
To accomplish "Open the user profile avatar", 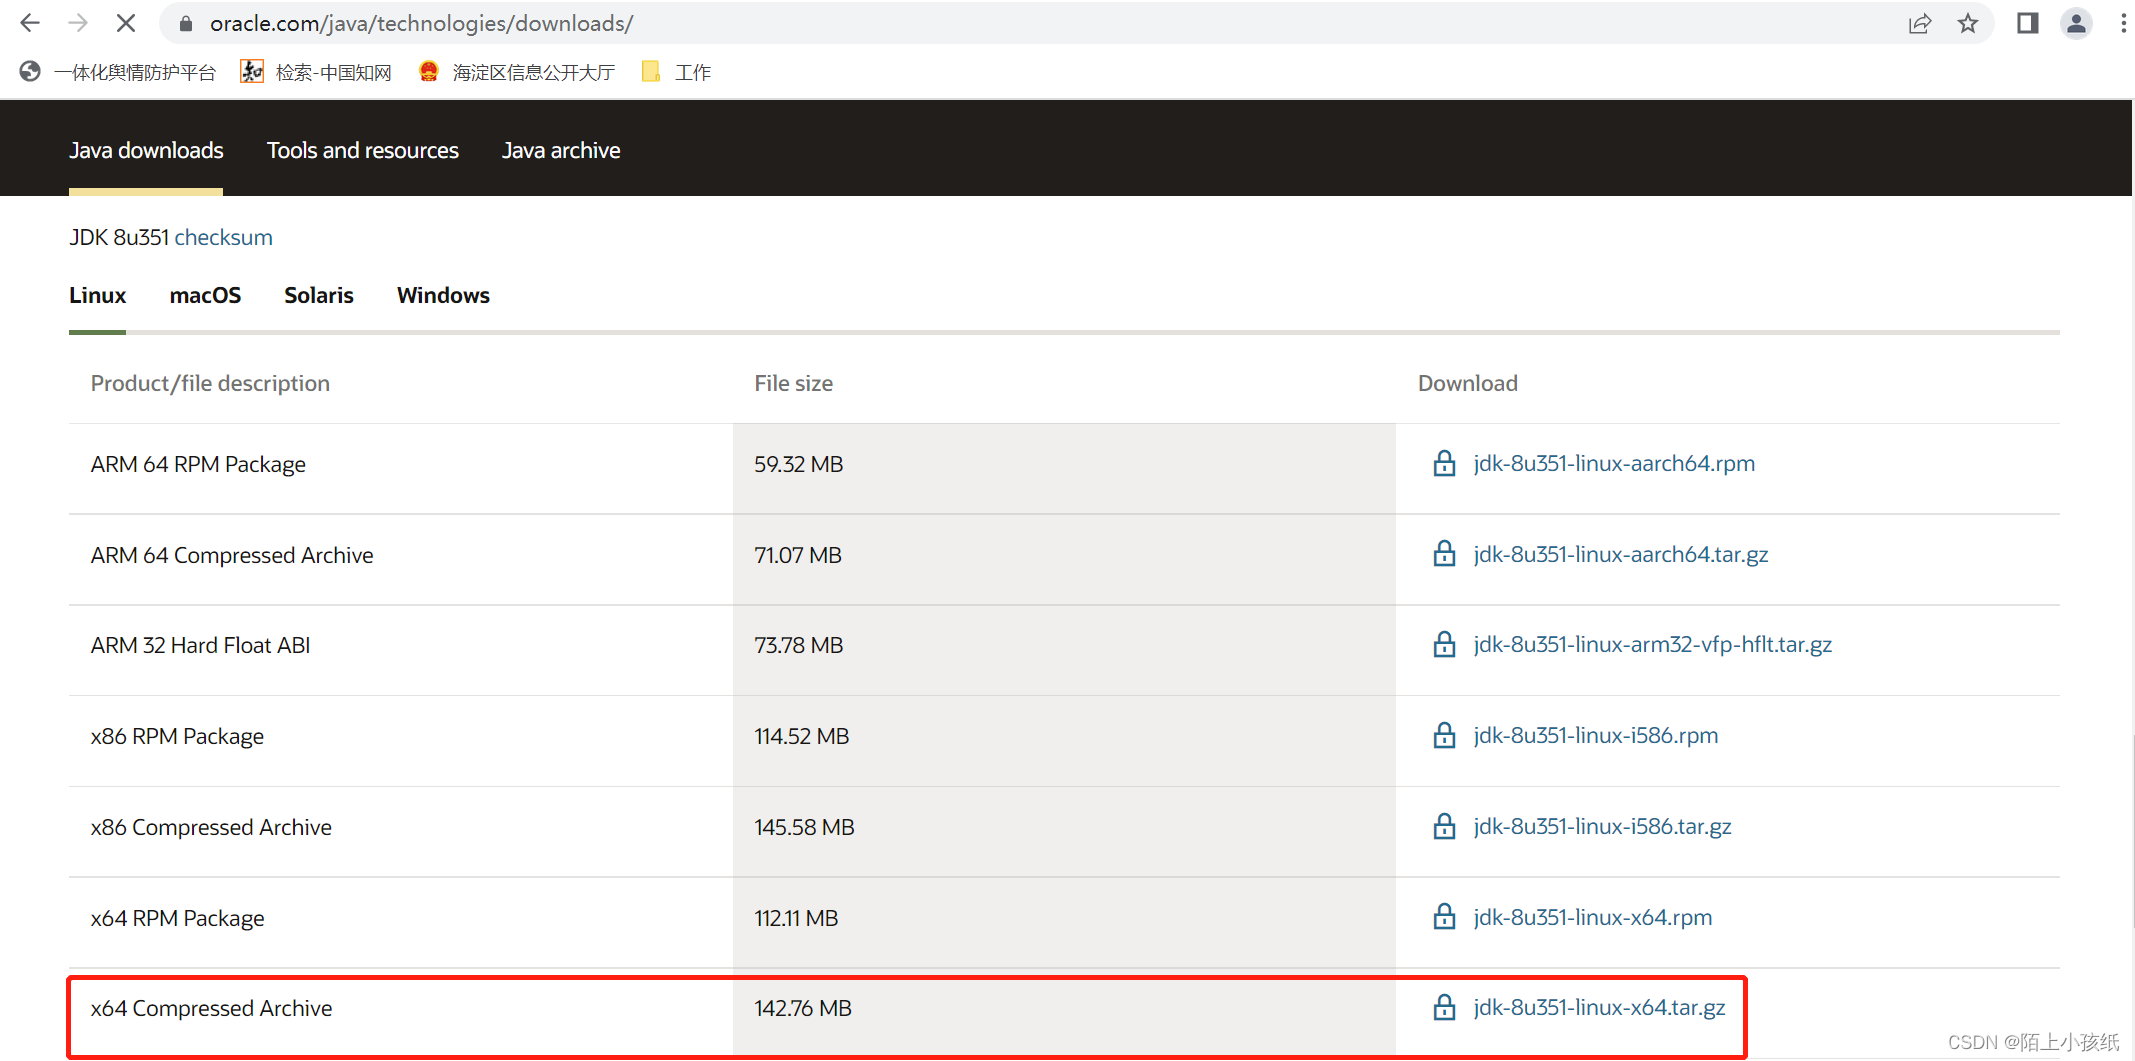I will pos(2077,23).
